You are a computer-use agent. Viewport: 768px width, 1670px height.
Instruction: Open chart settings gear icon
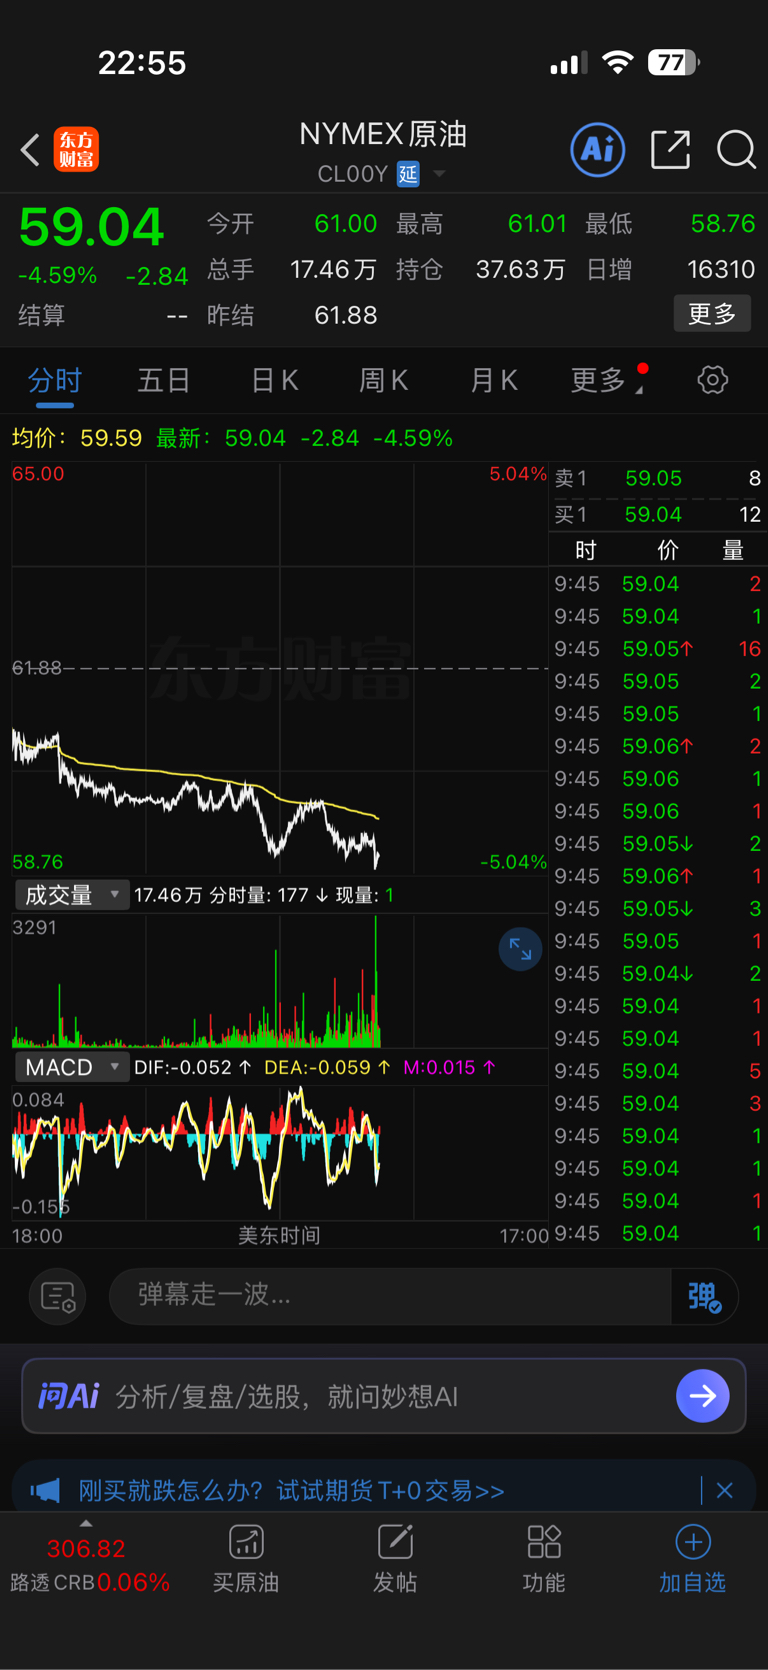[x=712, y=380]
